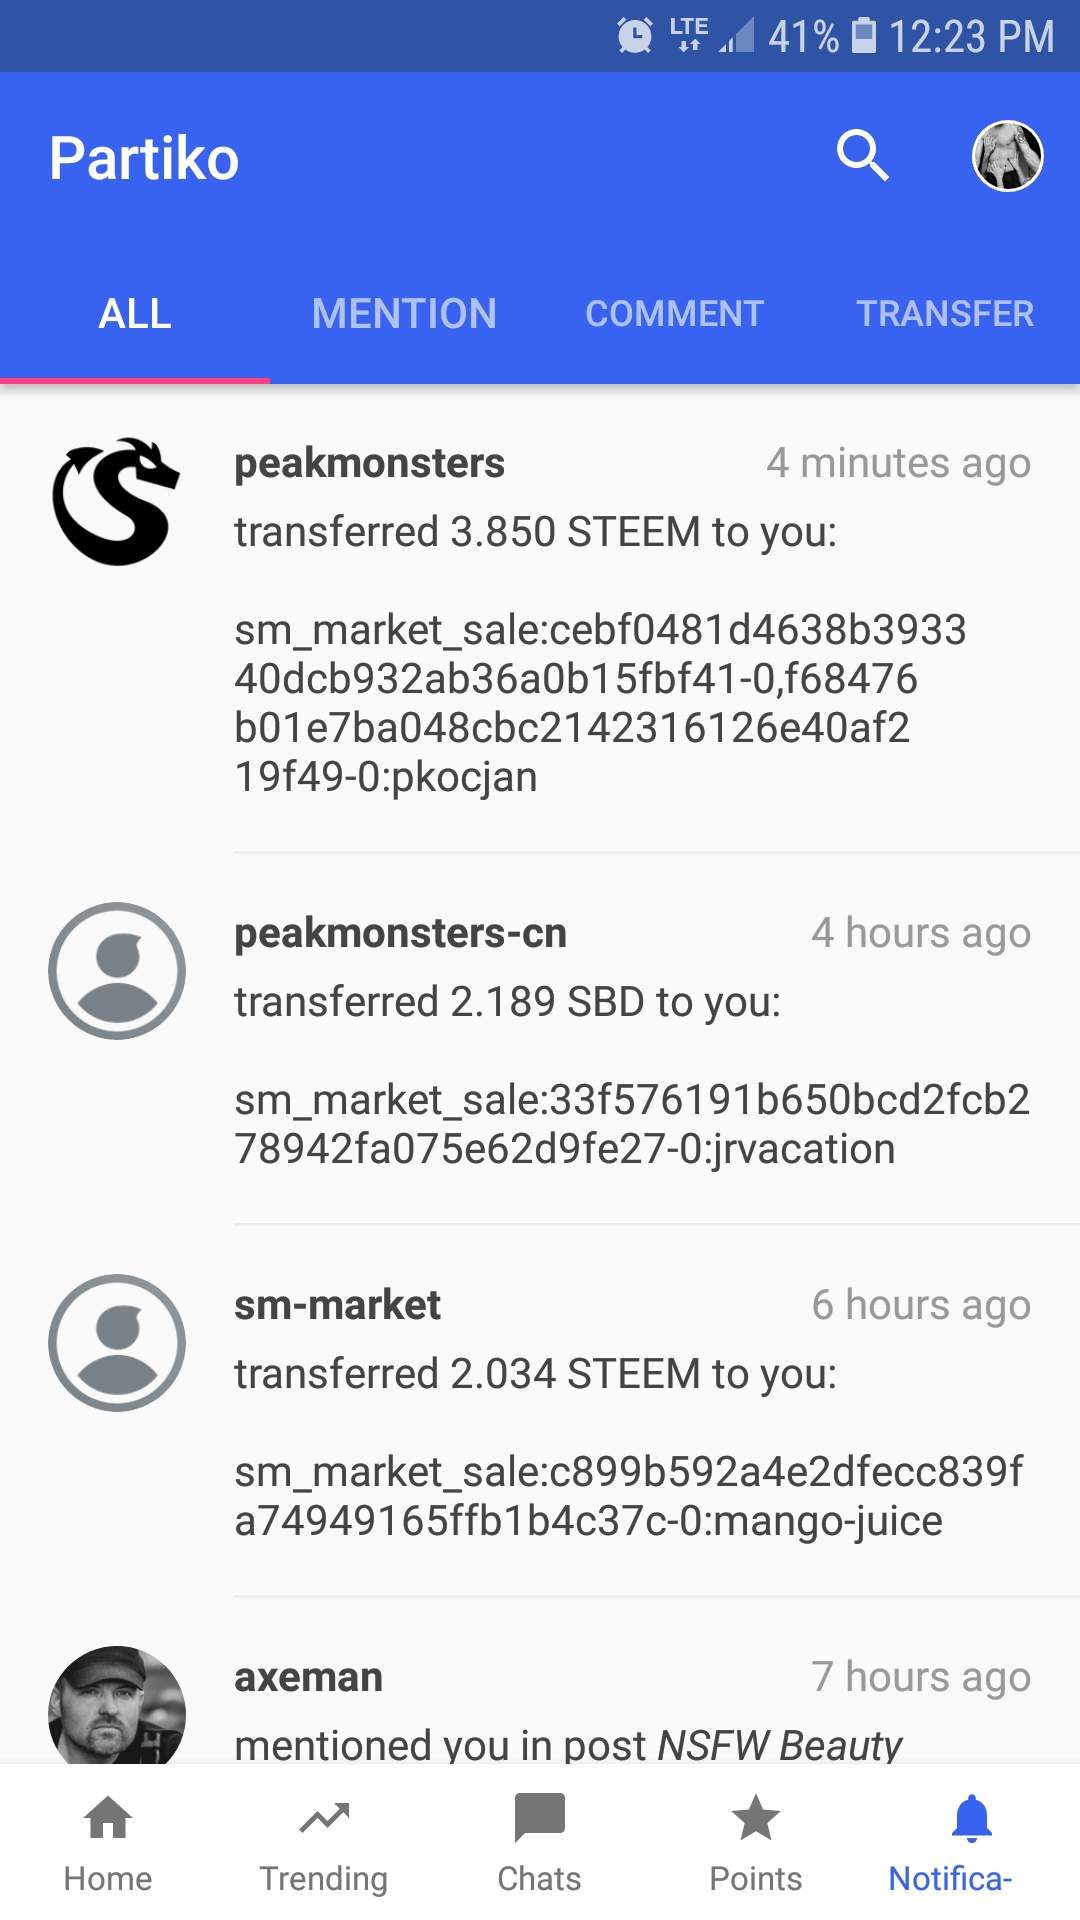The height and width of the screenshot is (1920, 1080).
Task: Tap the peakmonsters-cn default avatar
Action: click(117, 971)
